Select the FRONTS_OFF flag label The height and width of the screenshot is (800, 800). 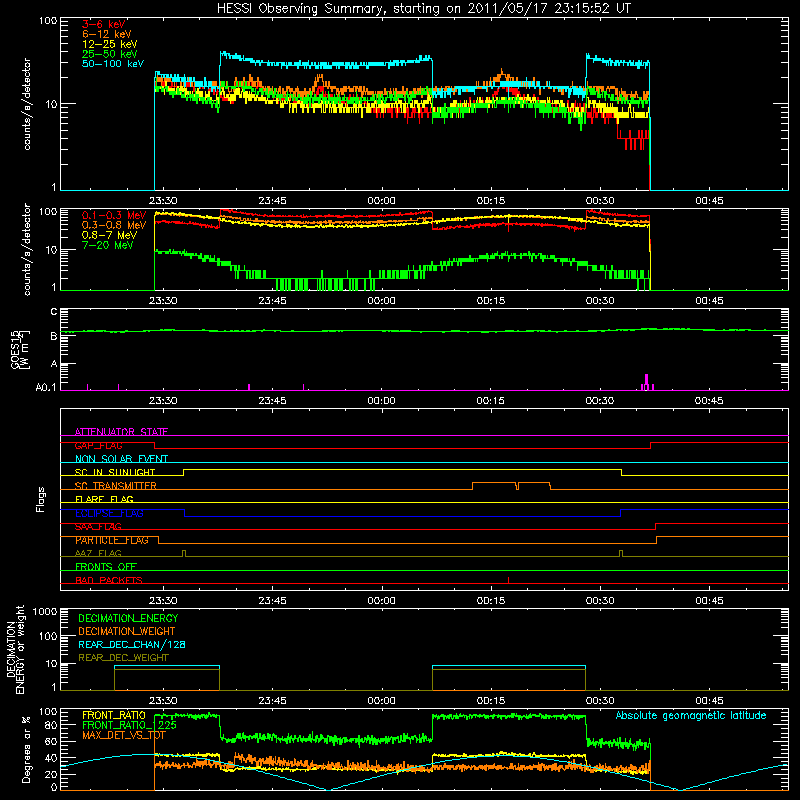click(106, 567)
